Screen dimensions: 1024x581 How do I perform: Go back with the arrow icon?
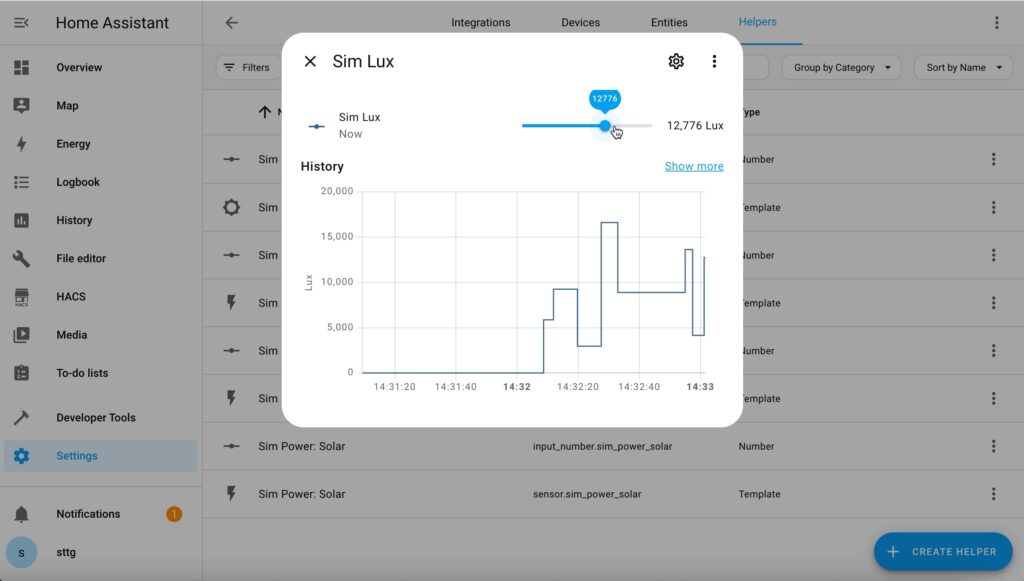232,23
